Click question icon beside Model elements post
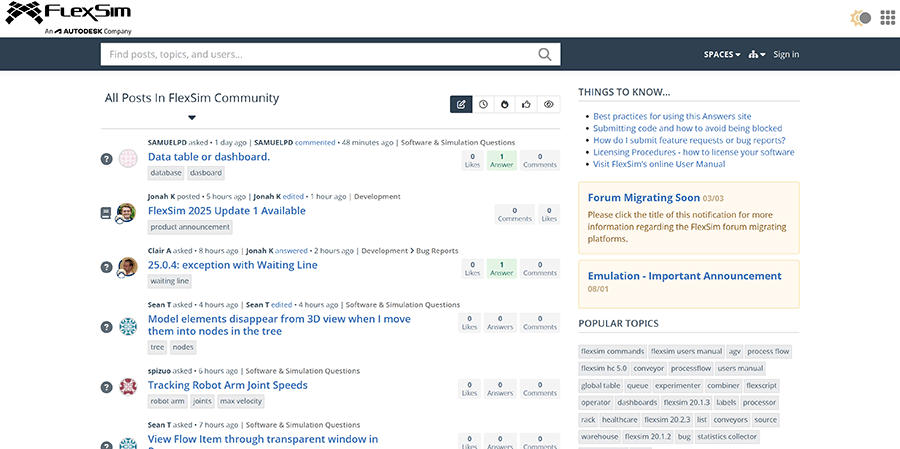The width and height of the screenshot is (900, 449). [x=106, y=327]
